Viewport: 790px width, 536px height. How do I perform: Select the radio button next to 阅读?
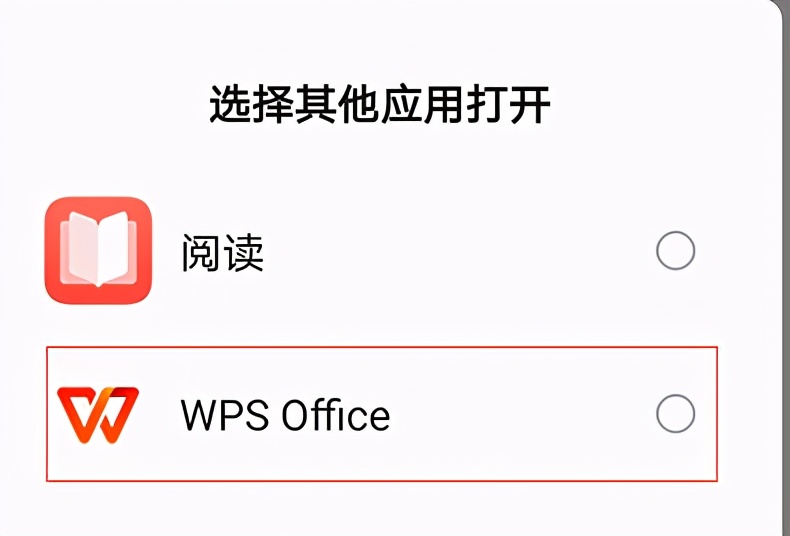(676, 250)
